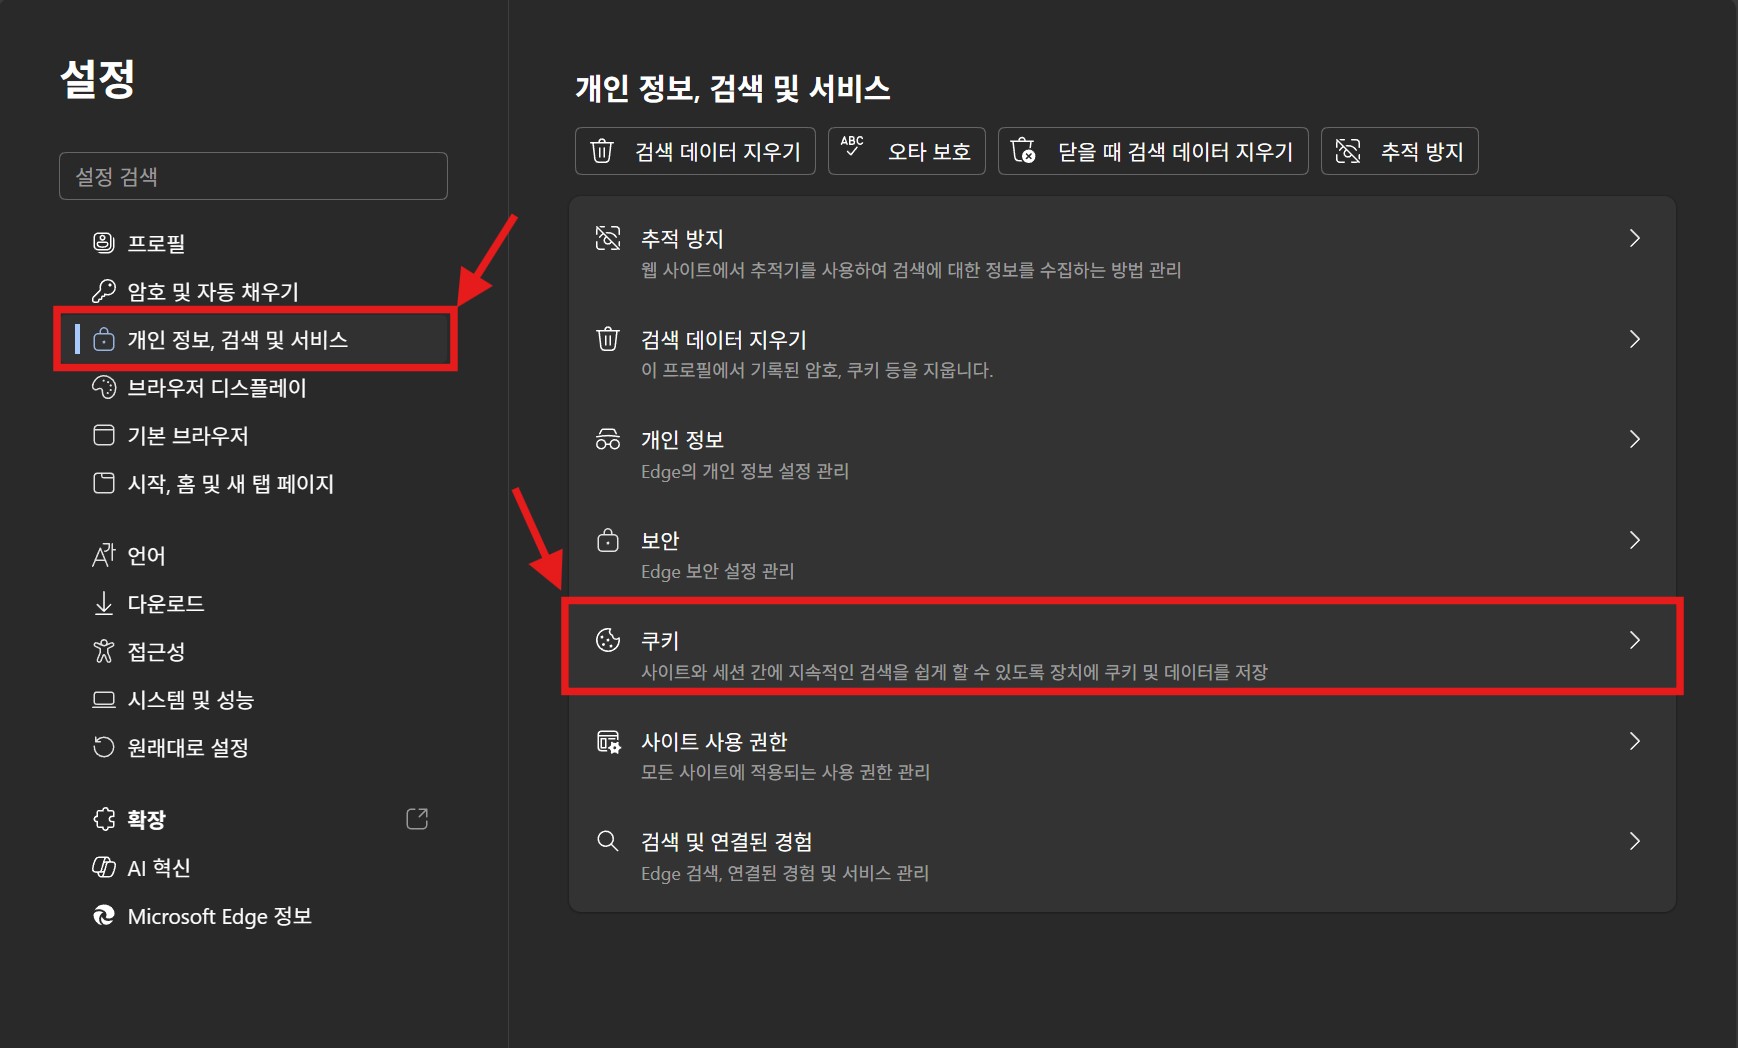Expand the 사이트 사용 권한 chevron
The width and height of the screenshot is (1738, 1048).
[x=1634, y=741]
